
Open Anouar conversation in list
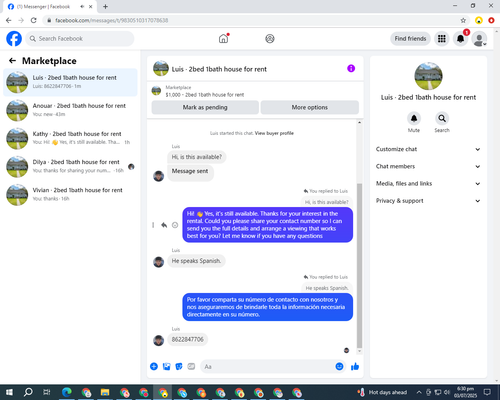[x=70, y=110]
